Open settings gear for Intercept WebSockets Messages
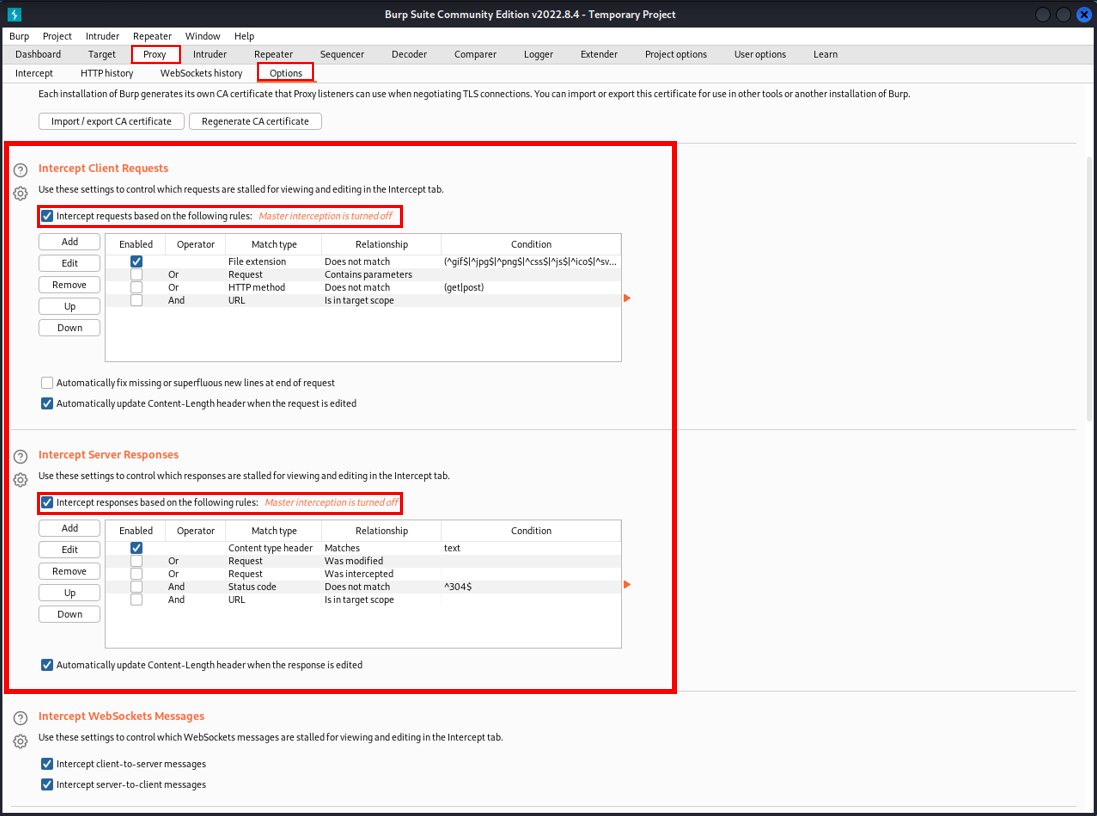Screen dimensions: 1097x816 [x=20, y=741]
